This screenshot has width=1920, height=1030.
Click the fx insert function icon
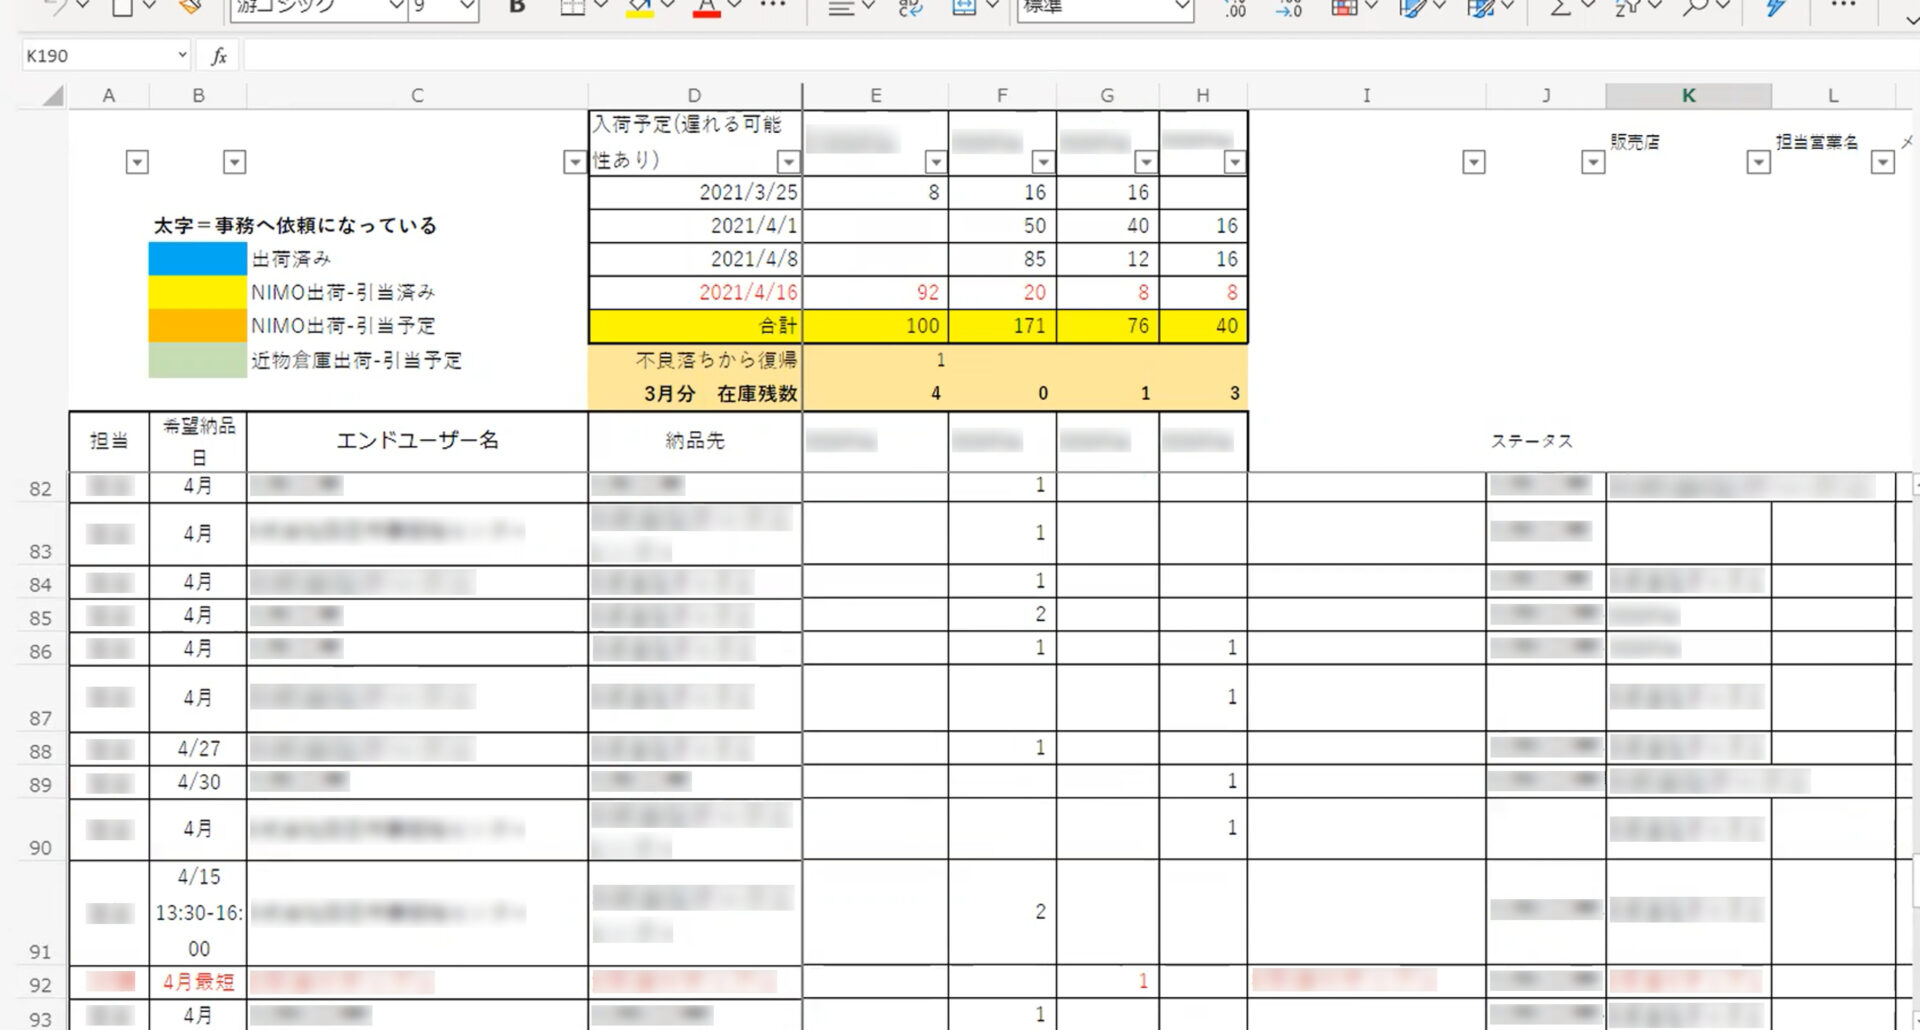pos(219,56)
